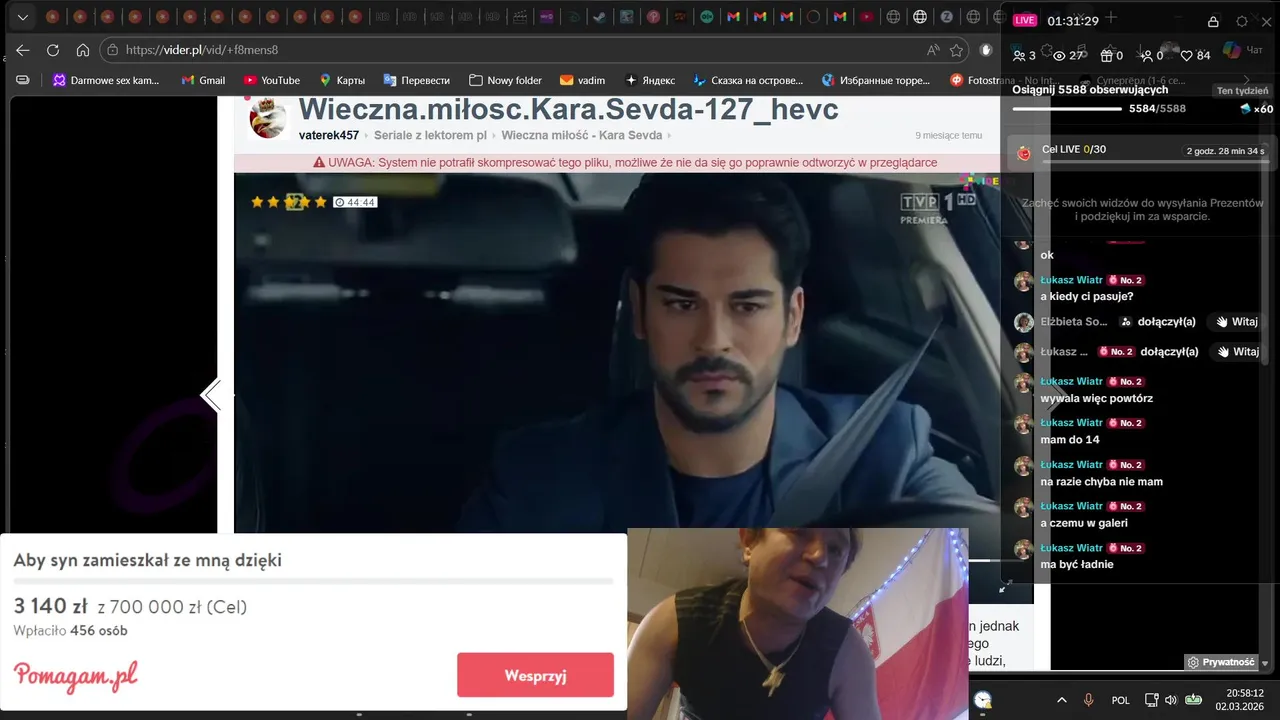Viewport: 1280px width, 720px height.
Task: Click the Wesprzyj donate button
Action: pyautogui.click(x=535, y=675)
